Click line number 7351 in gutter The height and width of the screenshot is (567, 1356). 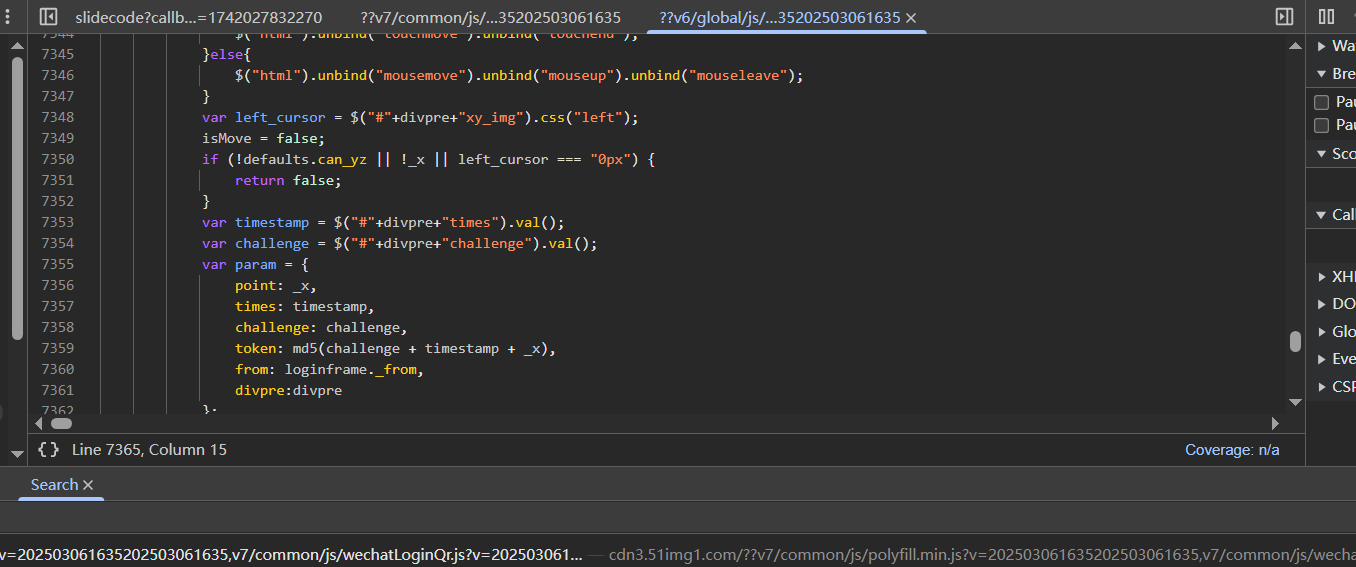57,180
